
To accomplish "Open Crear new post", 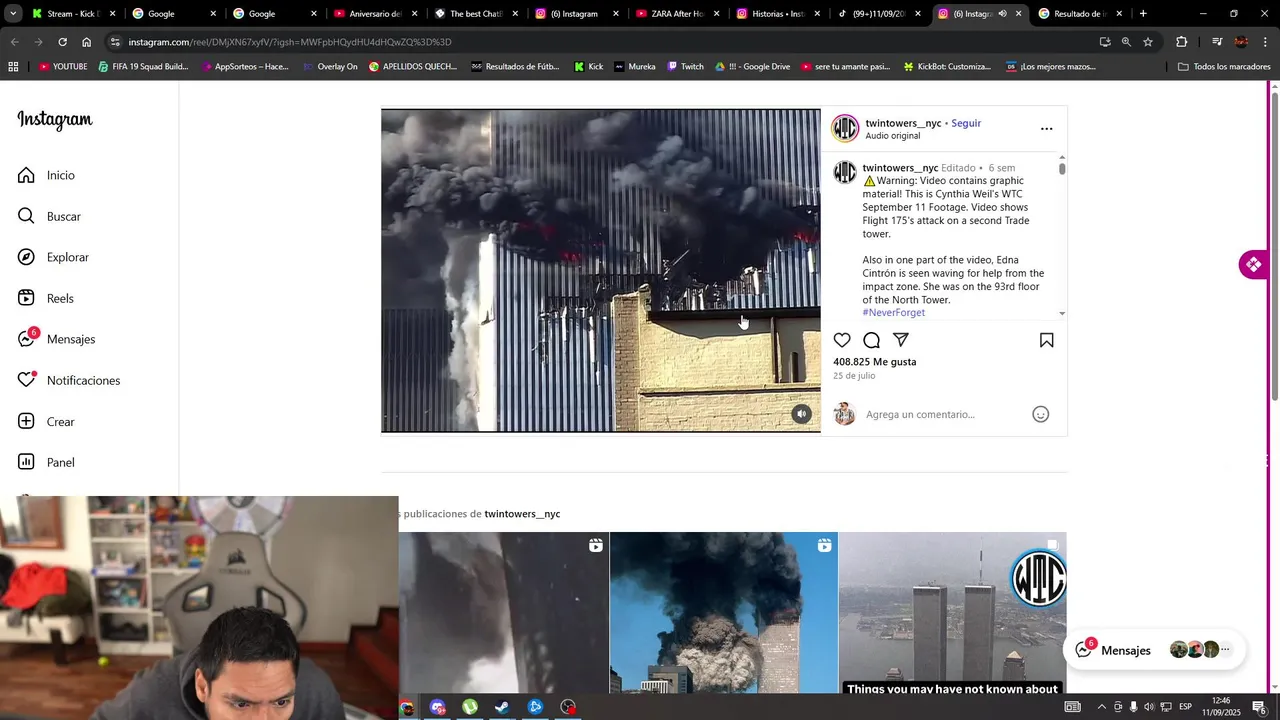I will tap(46, 421).
